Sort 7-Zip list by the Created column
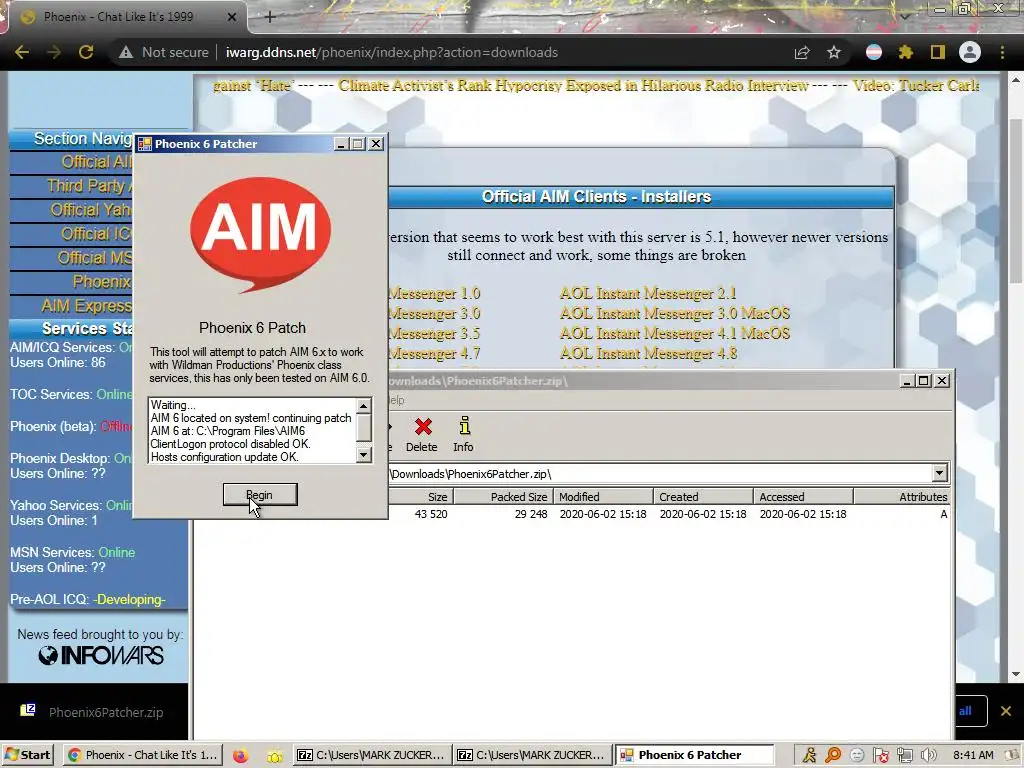 tap(703, 496)
